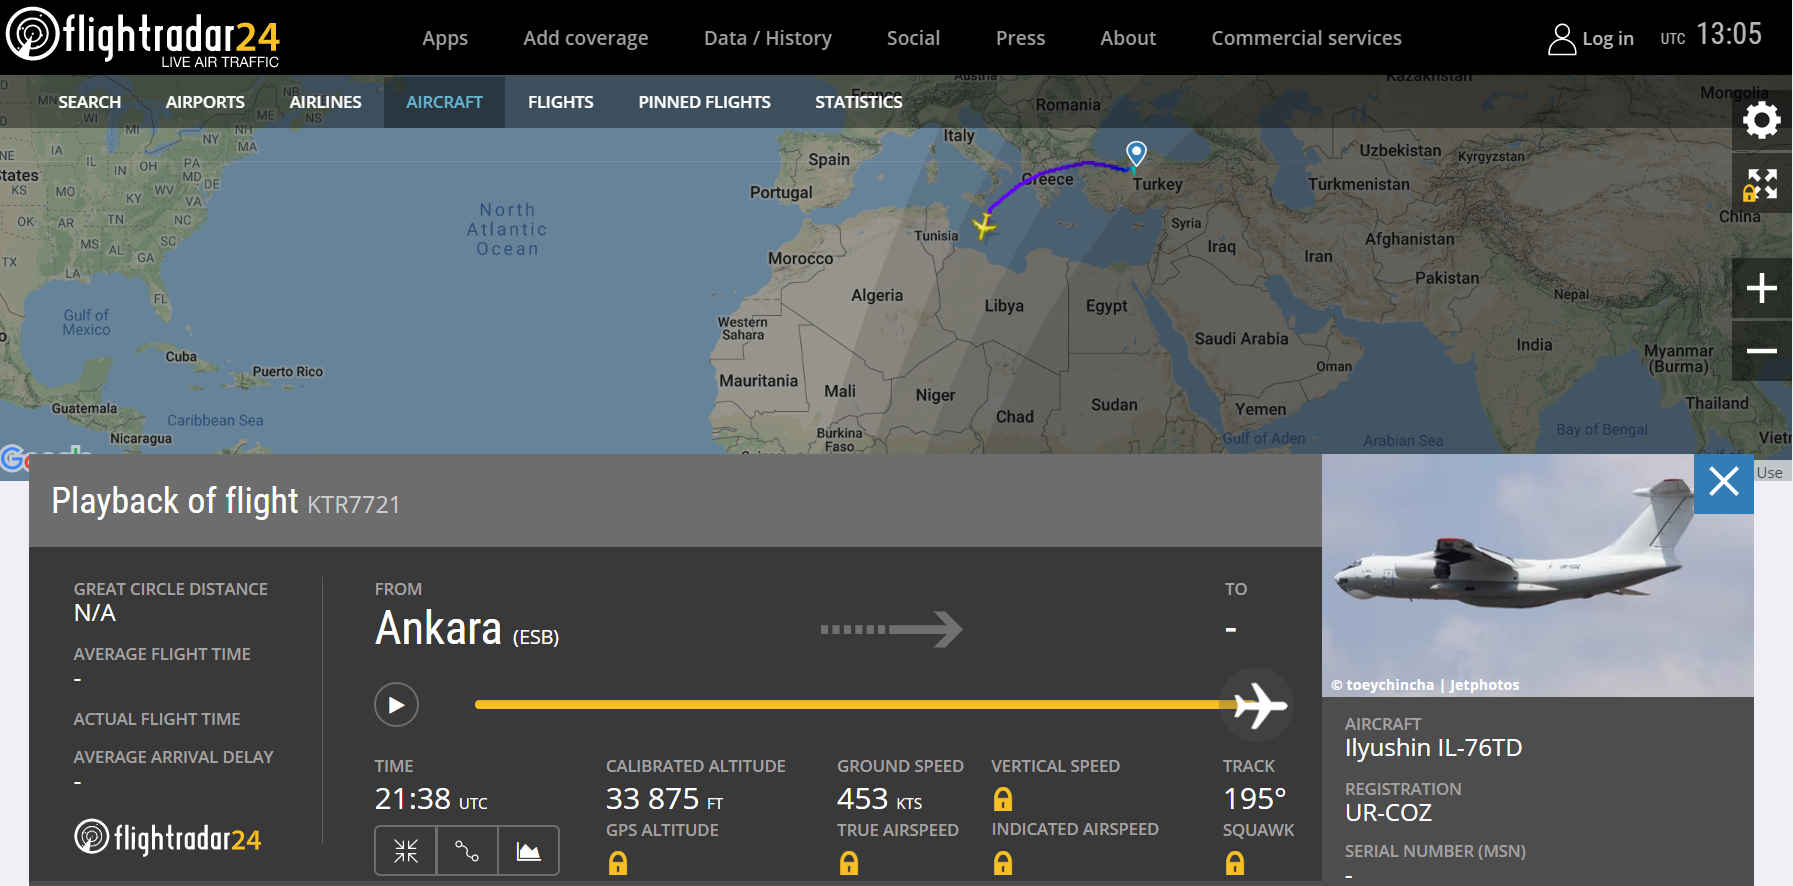Open the About menu

(x=1128, y=38)
